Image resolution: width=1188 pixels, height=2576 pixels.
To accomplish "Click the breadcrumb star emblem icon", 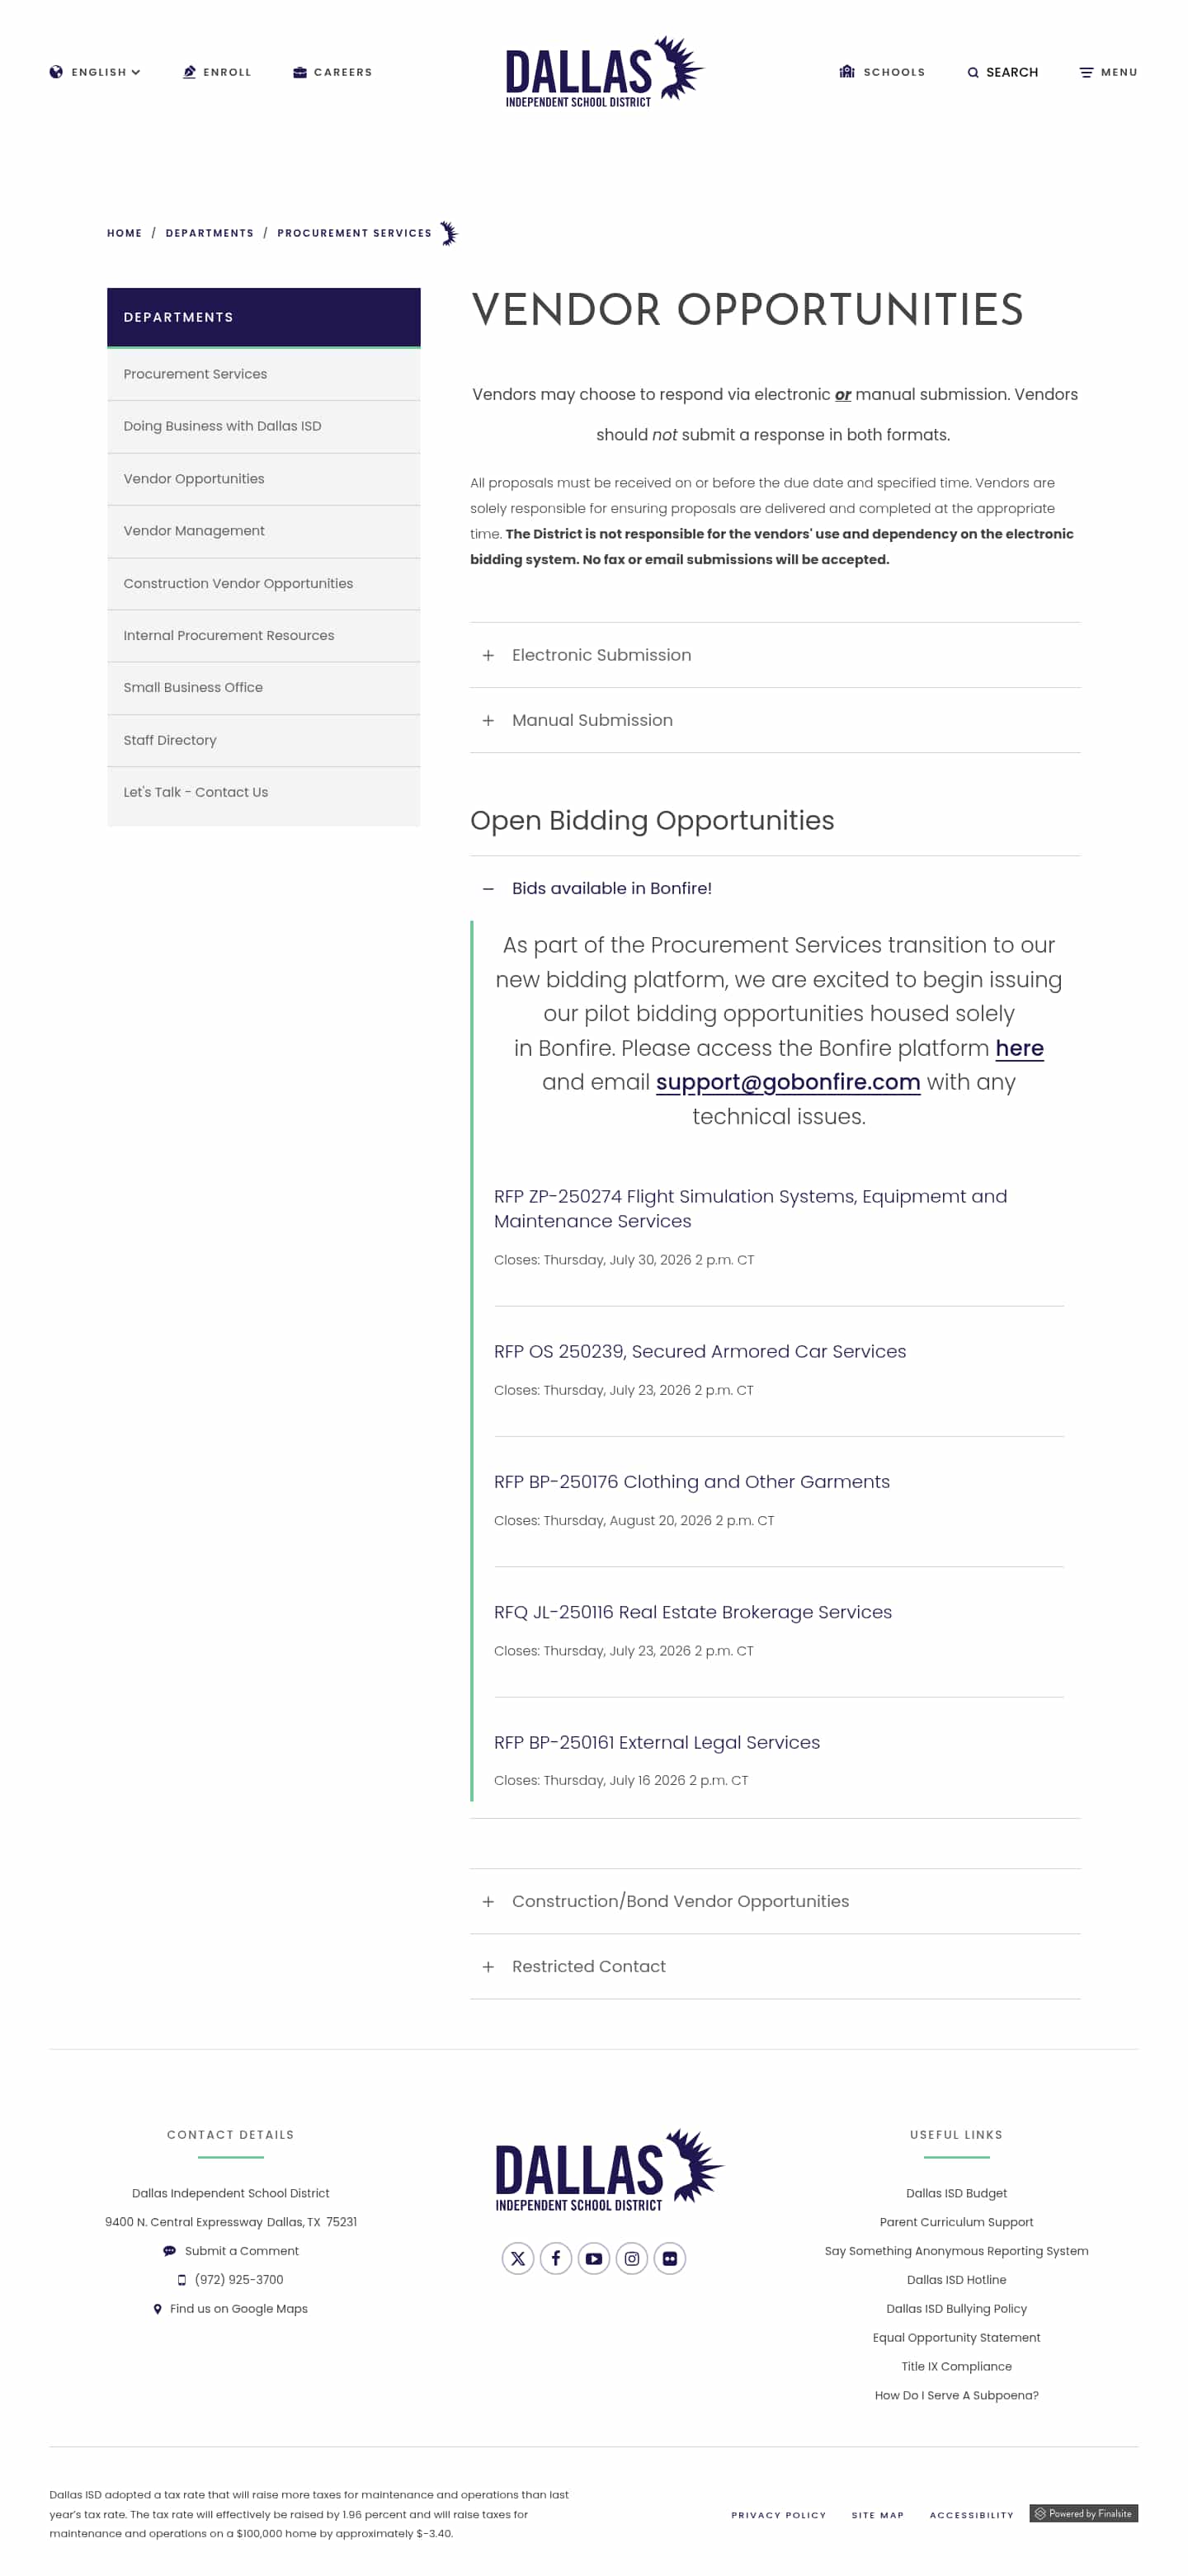I will pyautogui.click(x=449, y=233).
